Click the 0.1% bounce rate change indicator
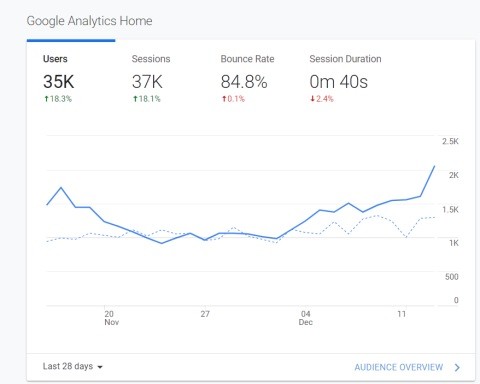The width and height of the screenshot is (480, 384). point(233,99)
